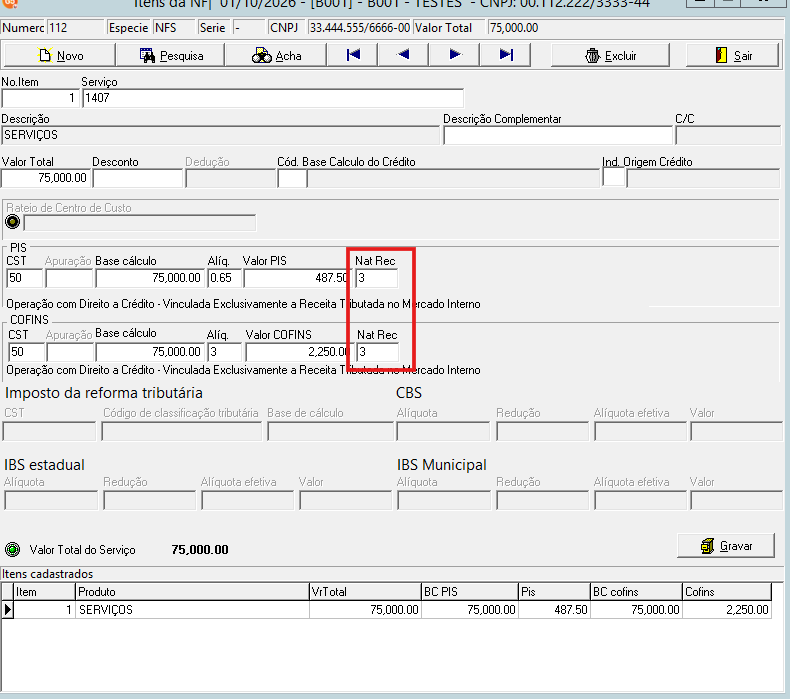Viewport: 790px width, 699px height.
Task: Click Ind. Origem Crédito code box
Action: pos(614,178)
